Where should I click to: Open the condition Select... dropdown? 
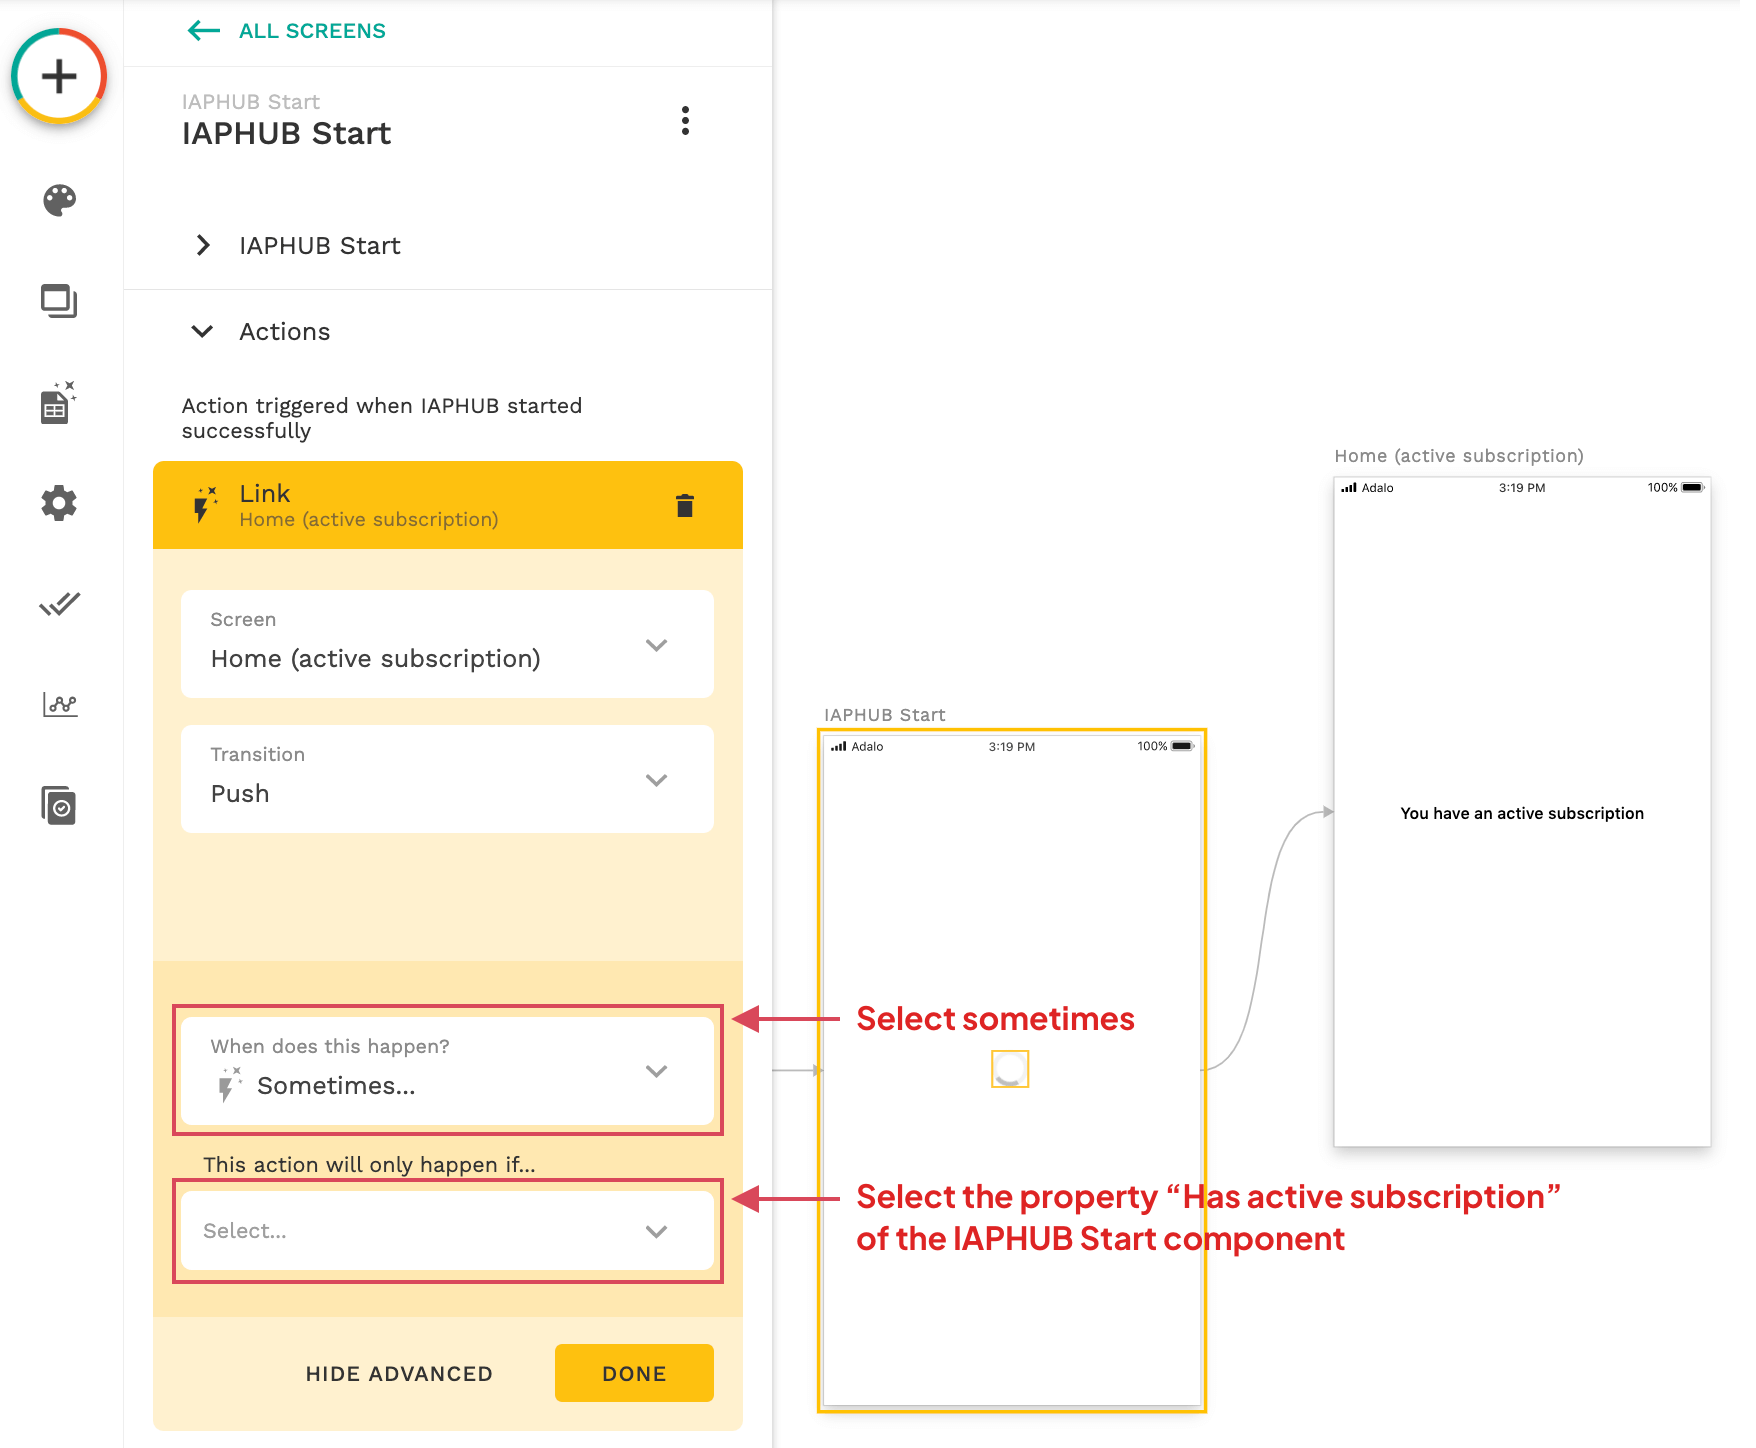tap(447, 1231)
